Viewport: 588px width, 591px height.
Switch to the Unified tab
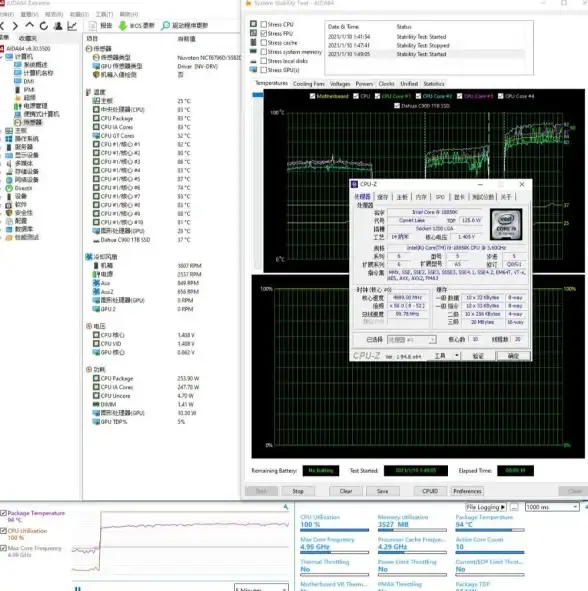(x=409, y=84)
